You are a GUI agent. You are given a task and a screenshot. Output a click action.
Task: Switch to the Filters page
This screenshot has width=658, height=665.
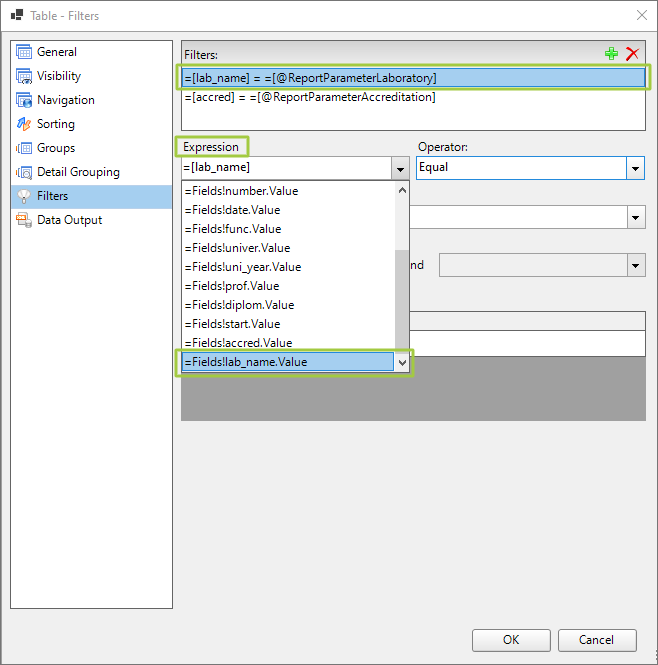click(x=52, y=196)
